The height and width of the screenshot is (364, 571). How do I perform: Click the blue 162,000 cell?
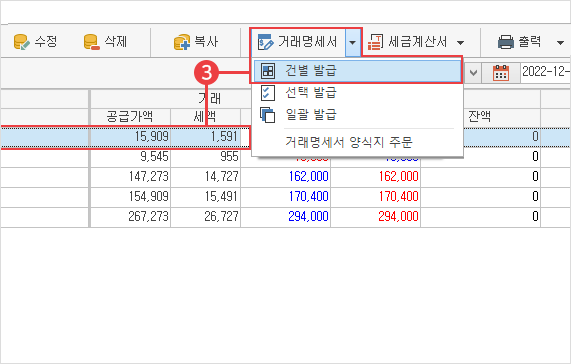click(x=286, y=177)
